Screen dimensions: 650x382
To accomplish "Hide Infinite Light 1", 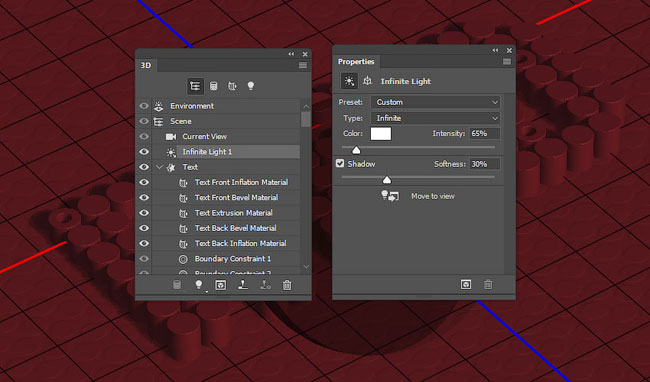I will point(144,152).
